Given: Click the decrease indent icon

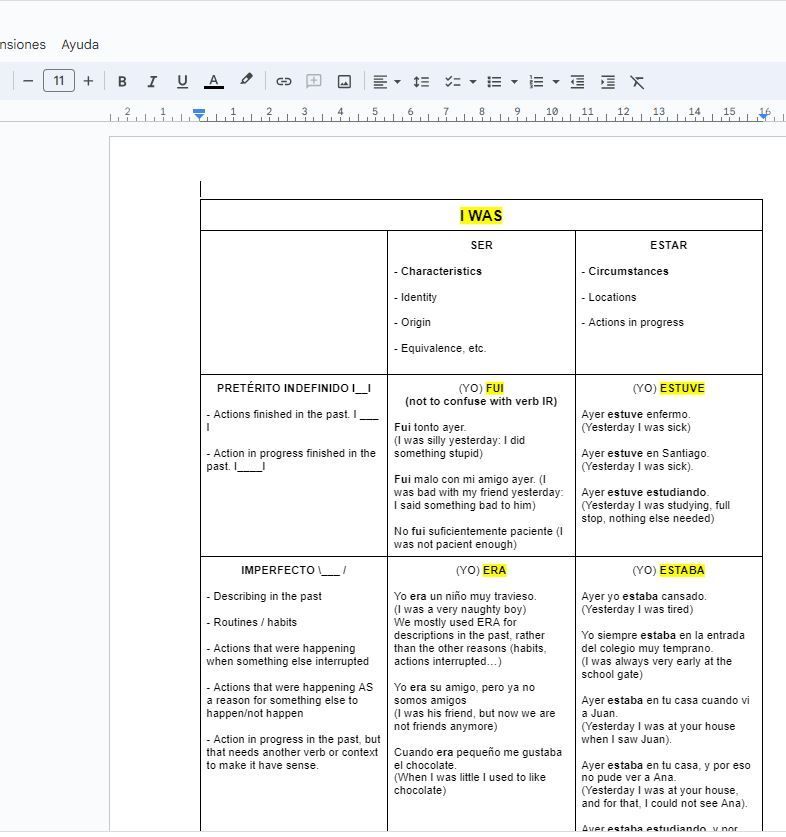Looking at the screenshot, I should click(577, 81).
